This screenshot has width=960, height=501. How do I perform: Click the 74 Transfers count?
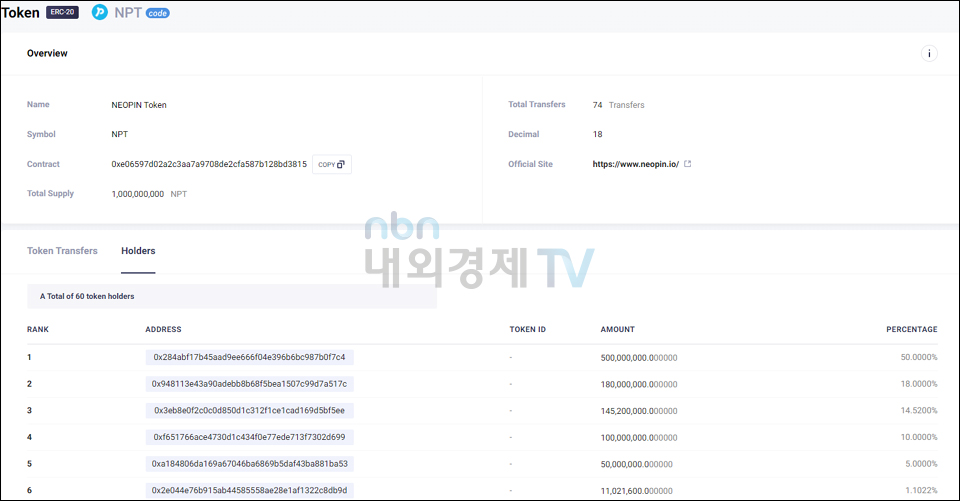(618, 105)
